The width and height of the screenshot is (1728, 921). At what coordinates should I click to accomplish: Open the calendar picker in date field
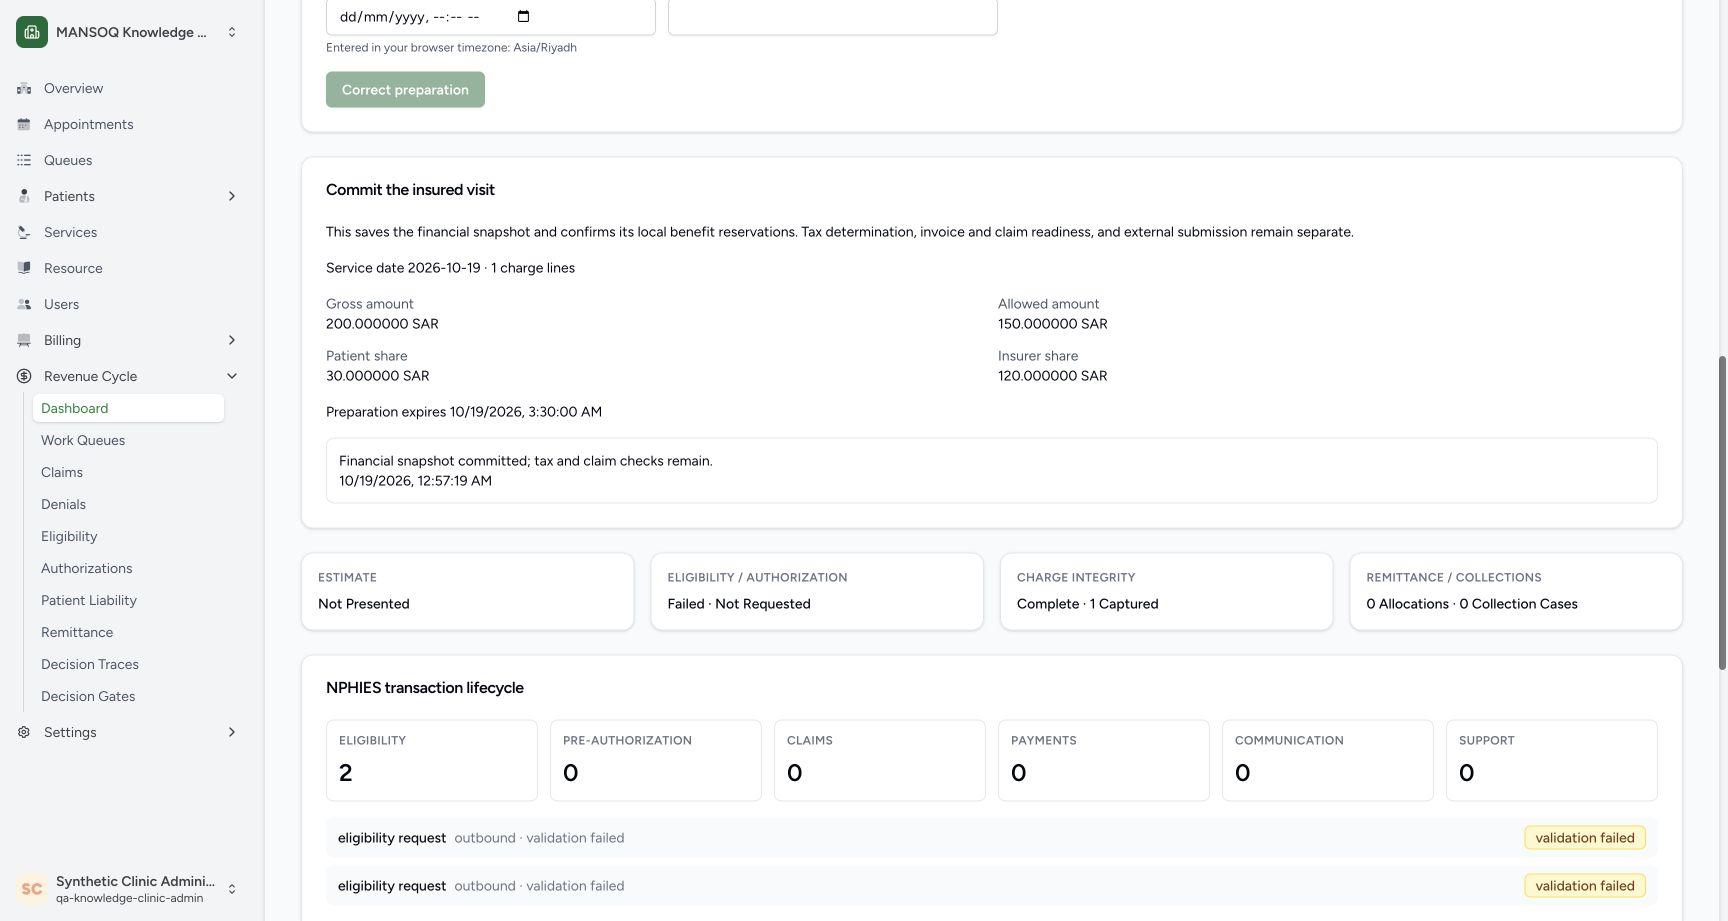[523, 16]
